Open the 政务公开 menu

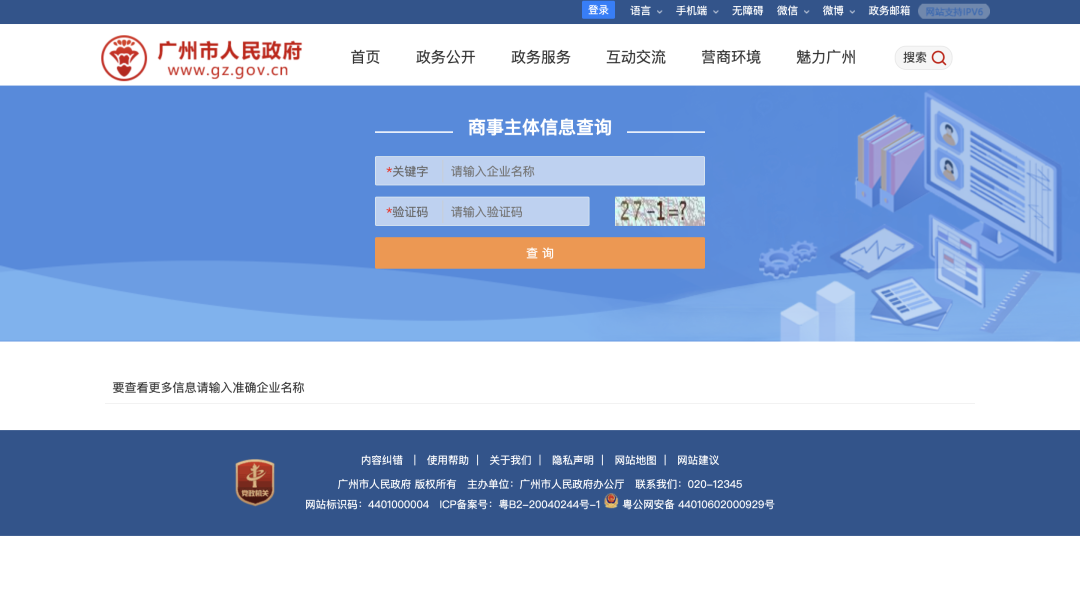pos(444,58)
